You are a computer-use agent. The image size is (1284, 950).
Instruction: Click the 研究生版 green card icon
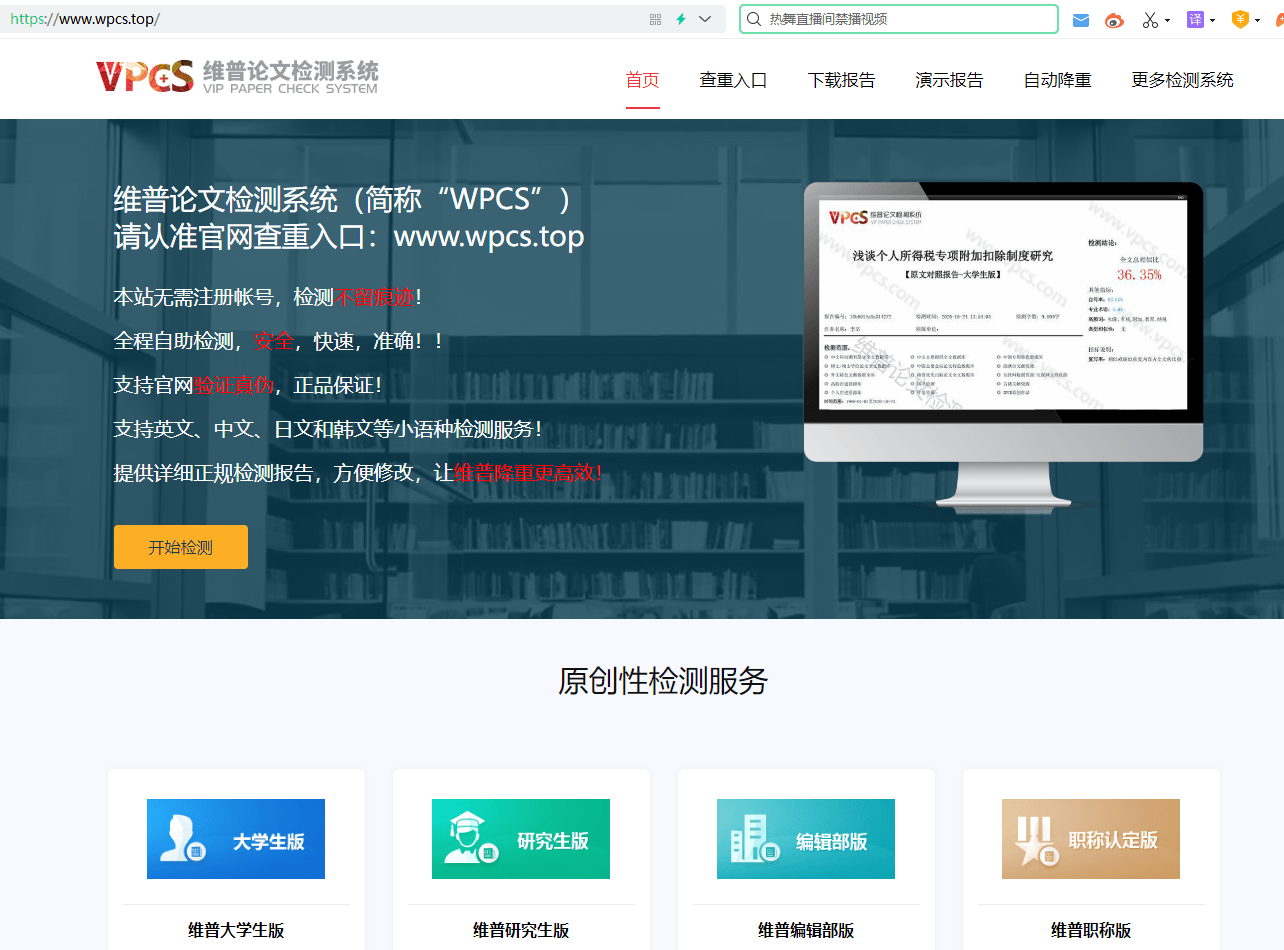point(521,839)
